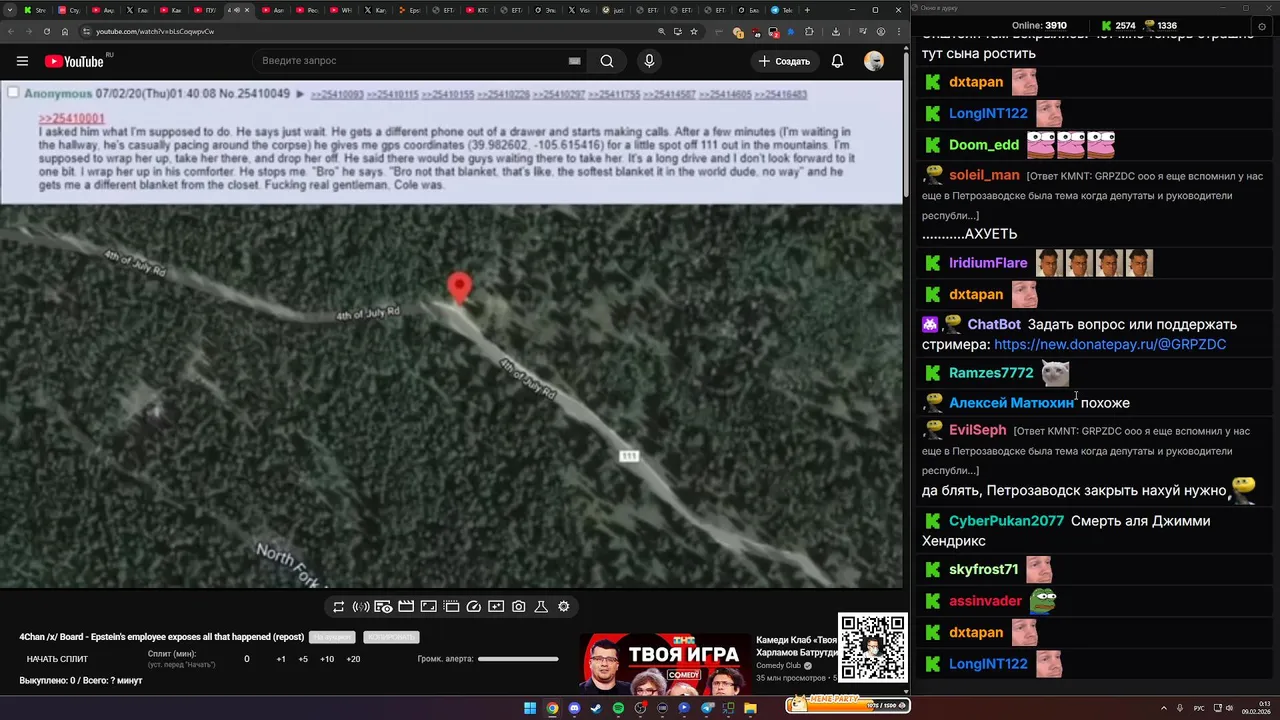
Task: Open YouTube guide hamburger menu
Action: coord(22,61)
